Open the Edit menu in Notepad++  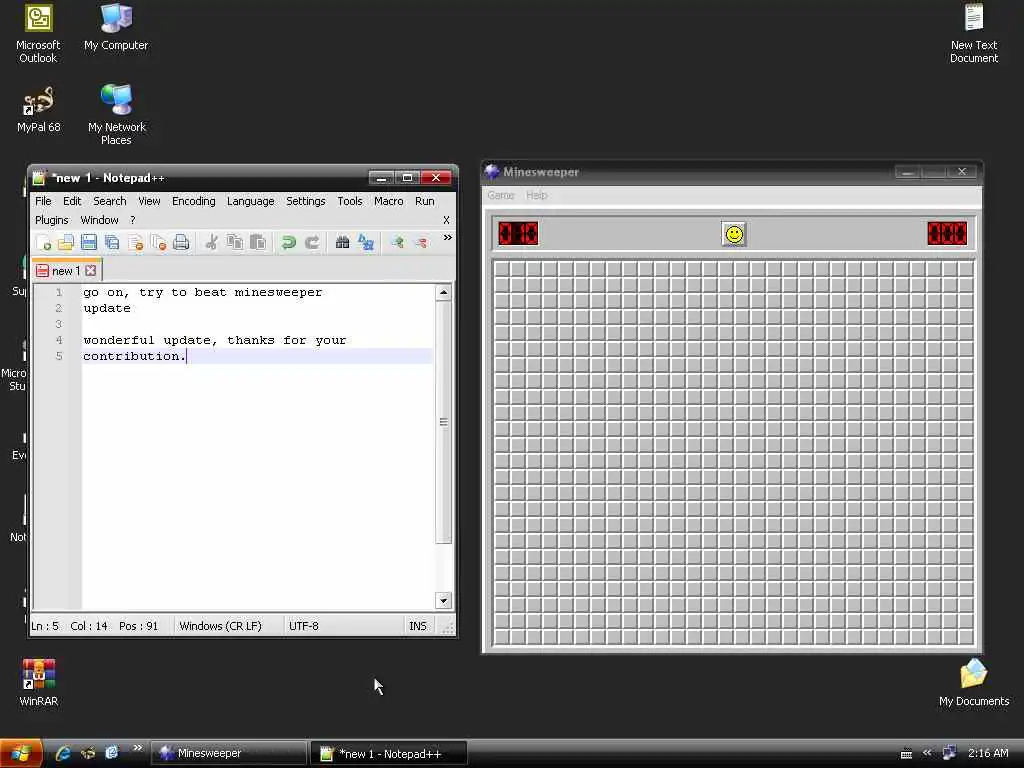pyautogui.click(x=72, y=201)
